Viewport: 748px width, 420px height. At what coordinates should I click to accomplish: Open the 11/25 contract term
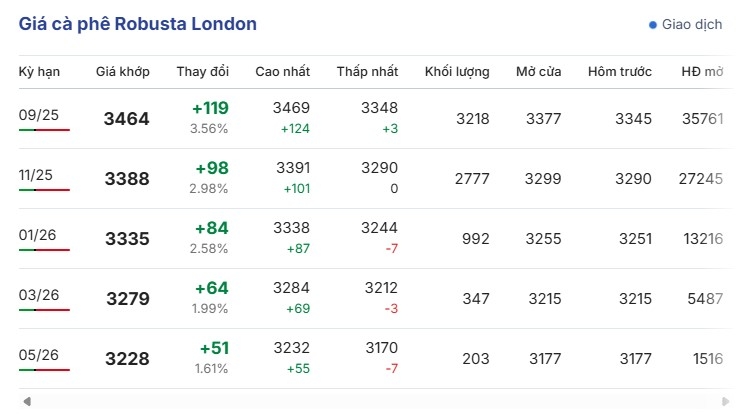pyautogui.click(x=36, y=175)
